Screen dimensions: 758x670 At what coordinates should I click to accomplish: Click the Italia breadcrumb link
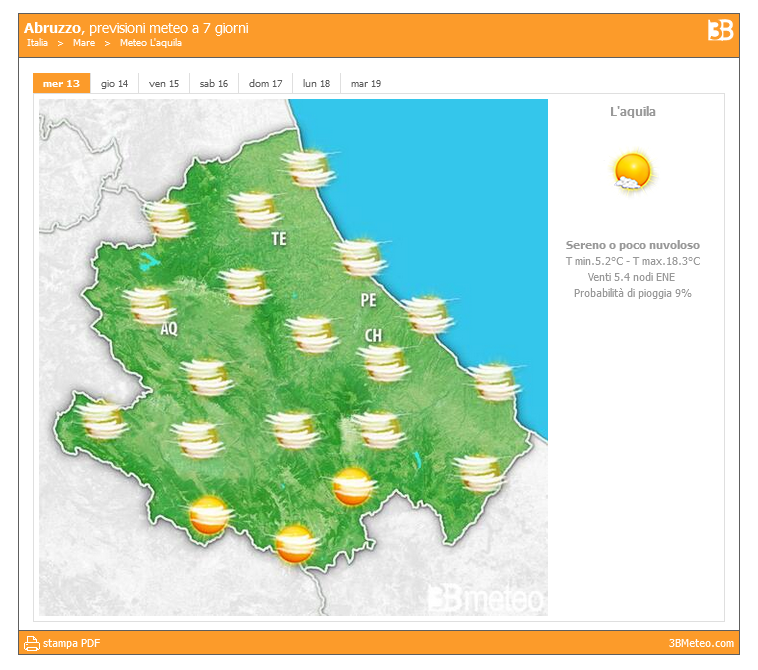38,43
